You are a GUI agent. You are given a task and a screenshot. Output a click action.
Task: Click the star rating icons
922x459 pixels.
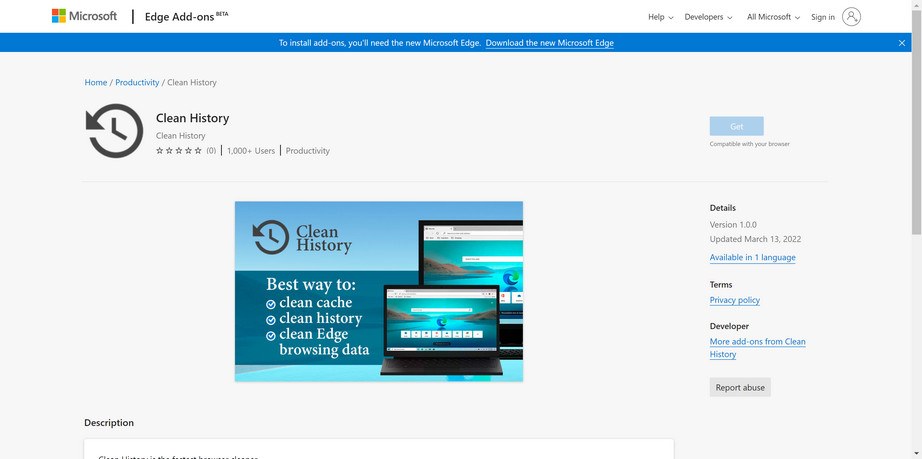point(179,150)
